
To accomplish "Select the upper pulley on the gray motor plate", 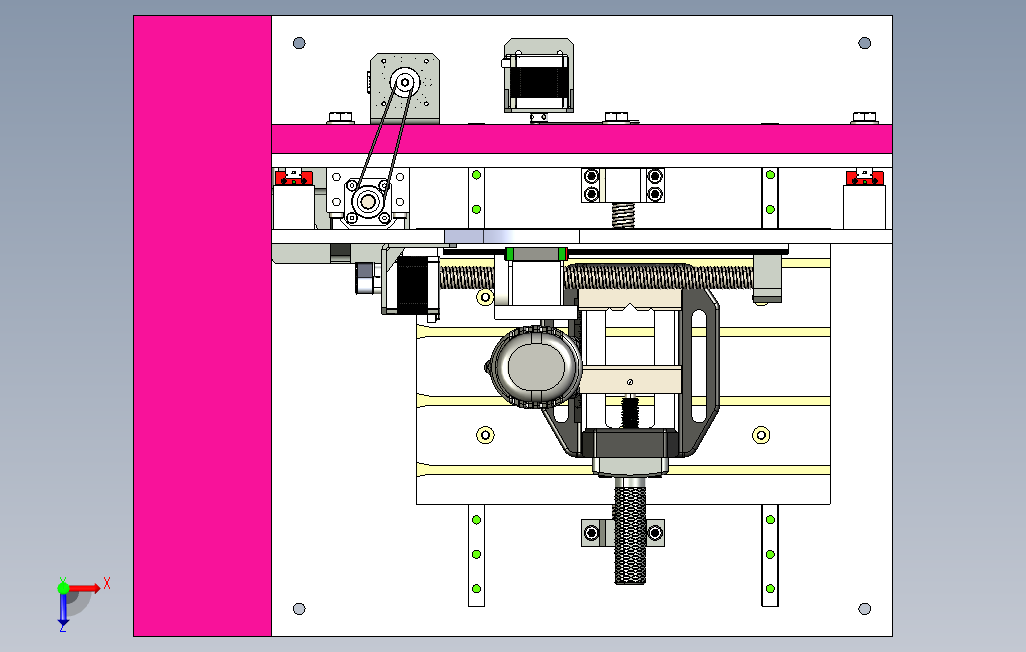I will (x=405, y=82).
